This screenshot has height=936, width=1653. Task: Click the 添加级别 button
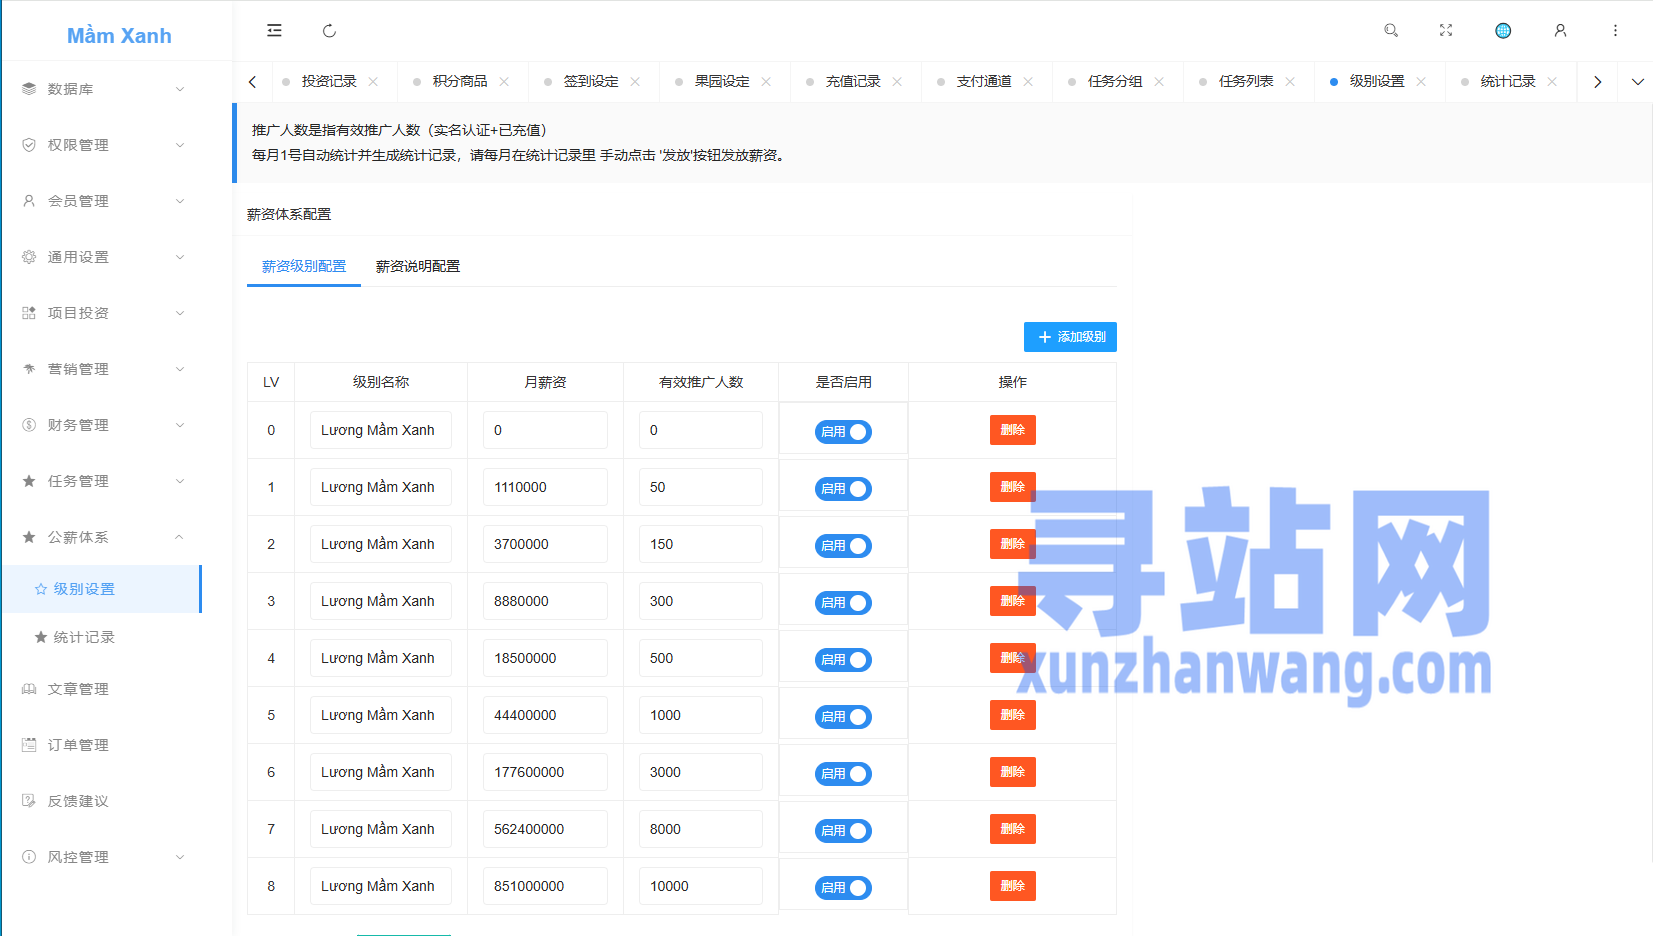[1070, 337]
